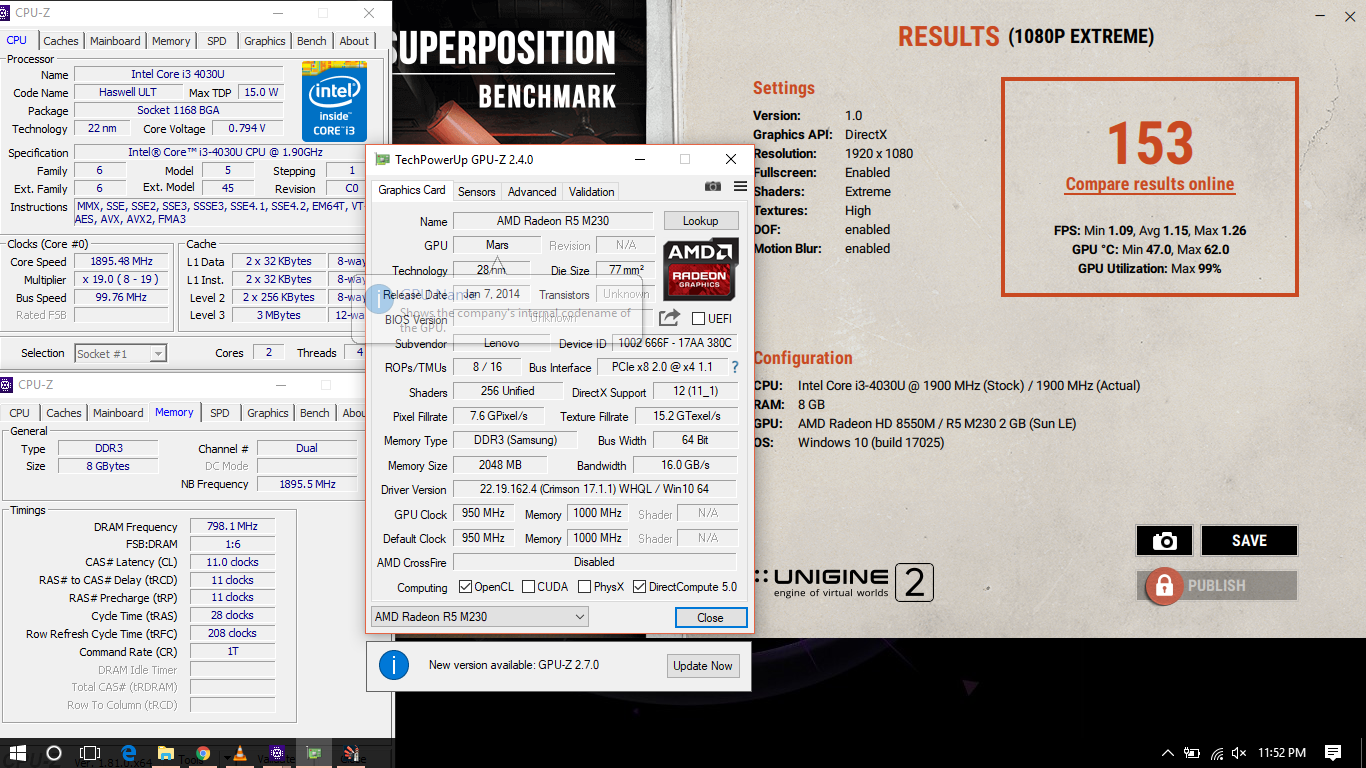Click the Intel inside Core i3 logo
Screen dimensions: 1366x768
334,101
